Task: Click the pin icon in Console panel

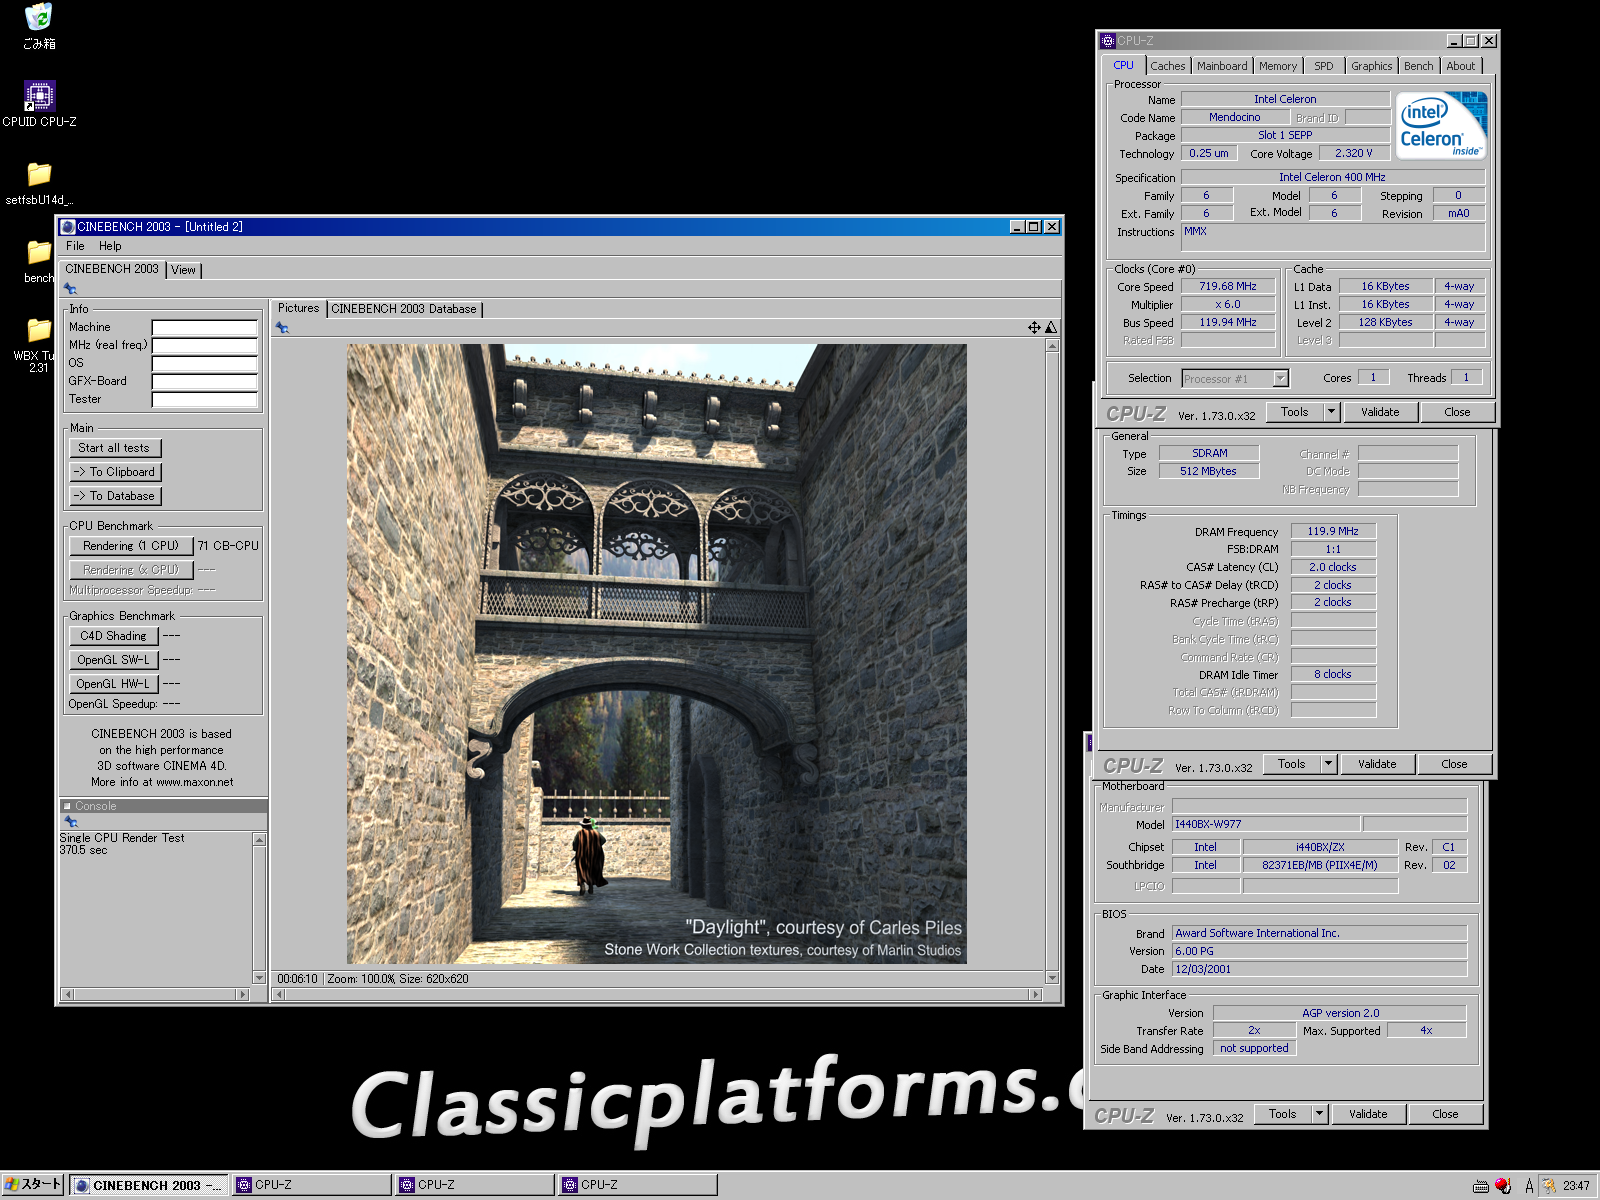Action: (71, 822)
